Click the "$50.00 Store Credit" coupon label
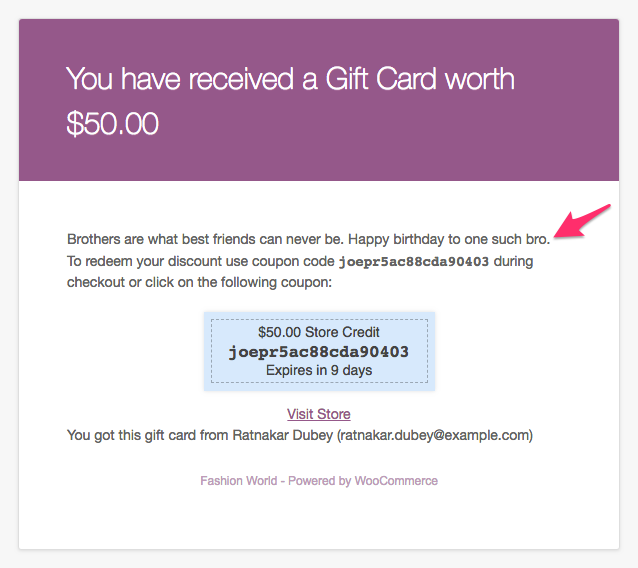 tap(319, 332)
